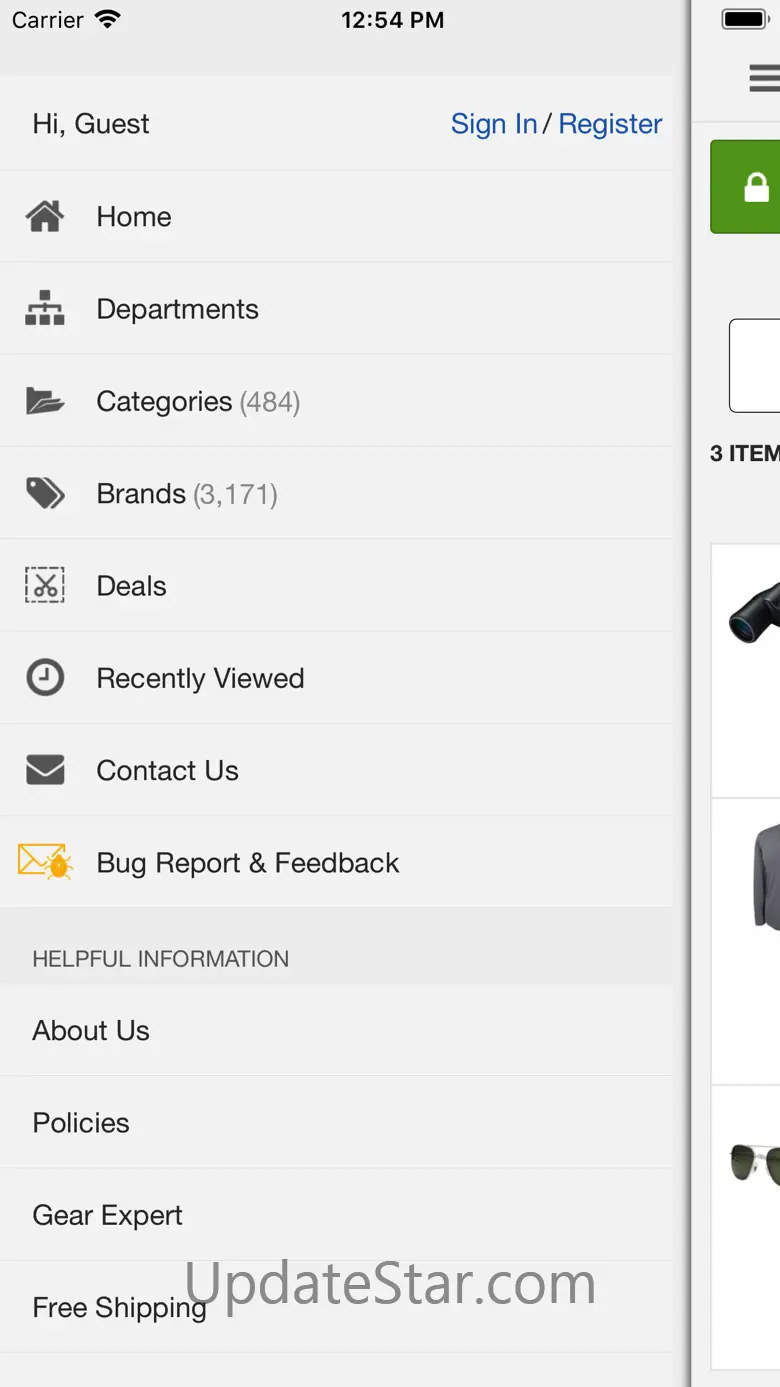Toggle the hamburger menu icon
Viewport: 780px width, 1387px height.
coord(765,78)
